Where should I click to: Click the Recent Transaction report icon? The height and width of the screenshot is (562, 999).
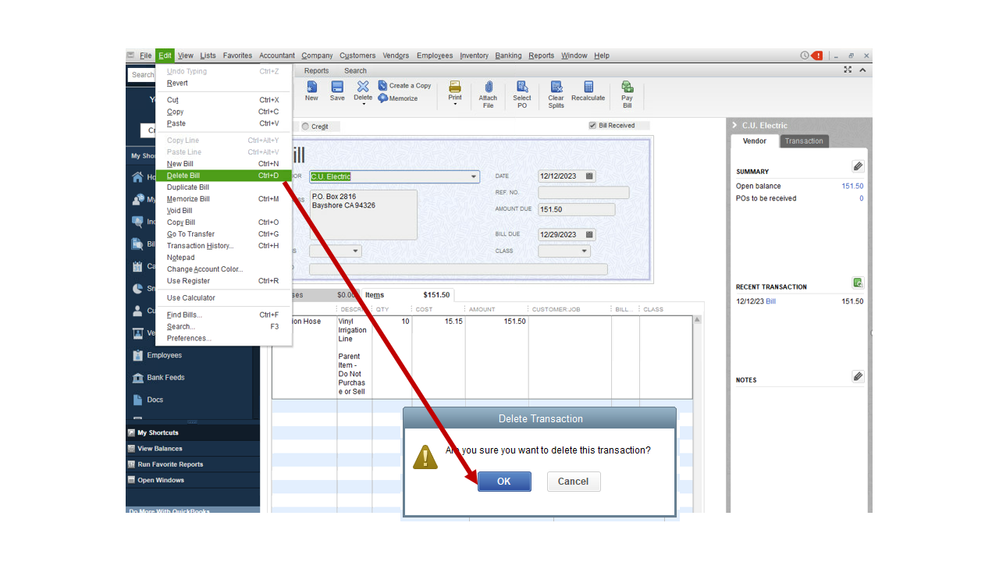(x=858, y=282)
